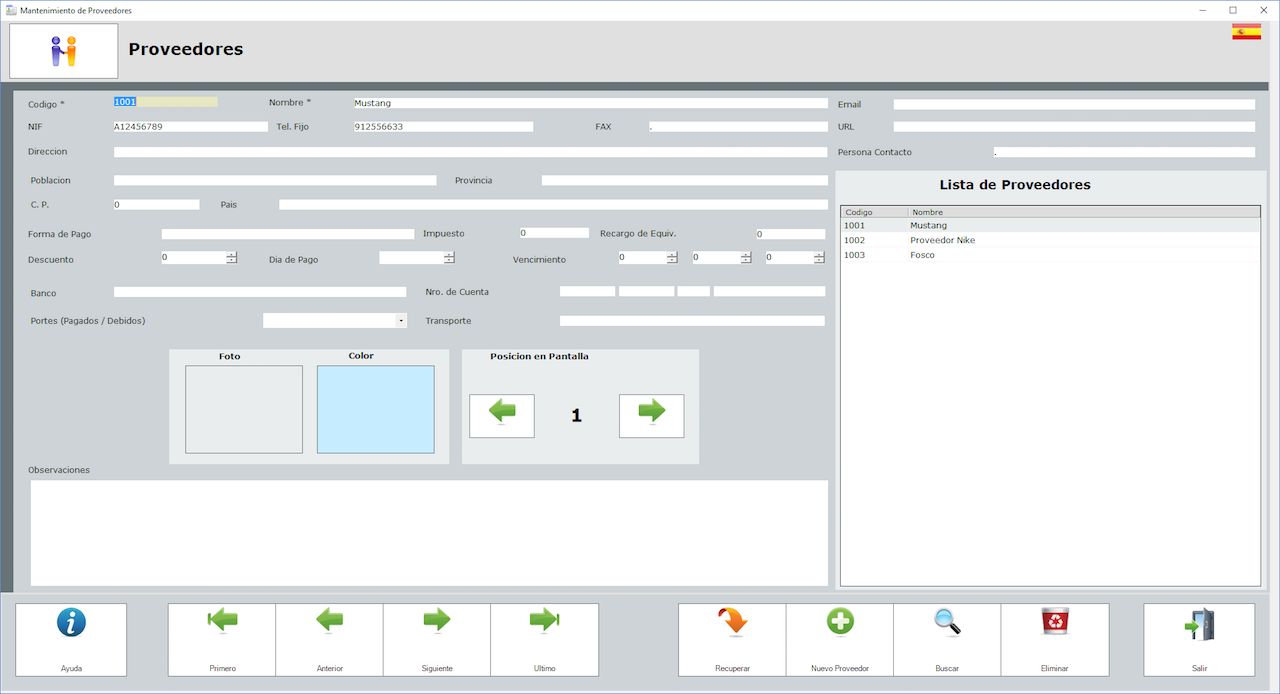Viewport: 1280px width, 694px height.
Task: Open Buscar magnifying glass search
Action: [947, 639]
